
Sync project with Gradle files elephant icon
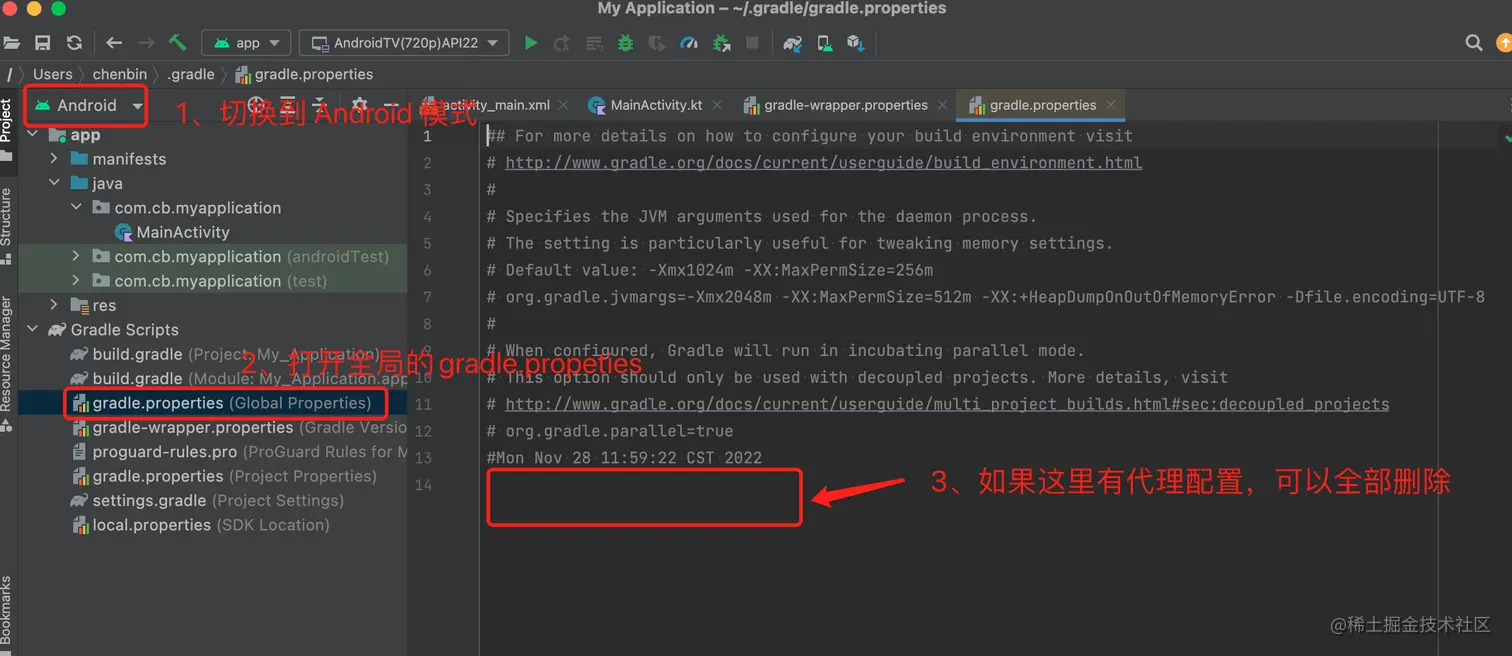coord(792,43)
